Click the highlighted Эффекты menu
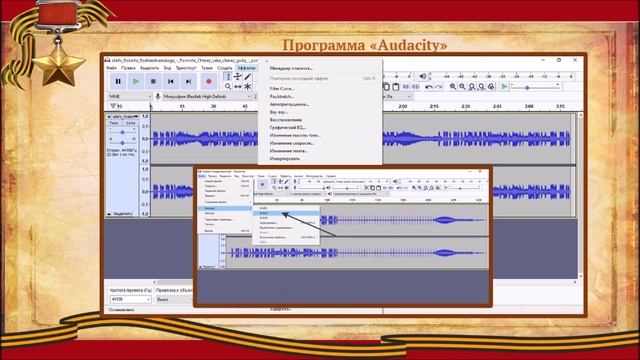The image size is (640, 360). (x=246, y=68)
